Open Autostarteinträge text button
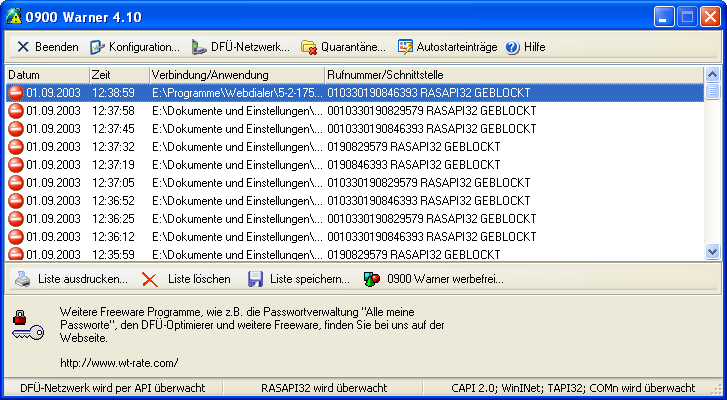 457,47
